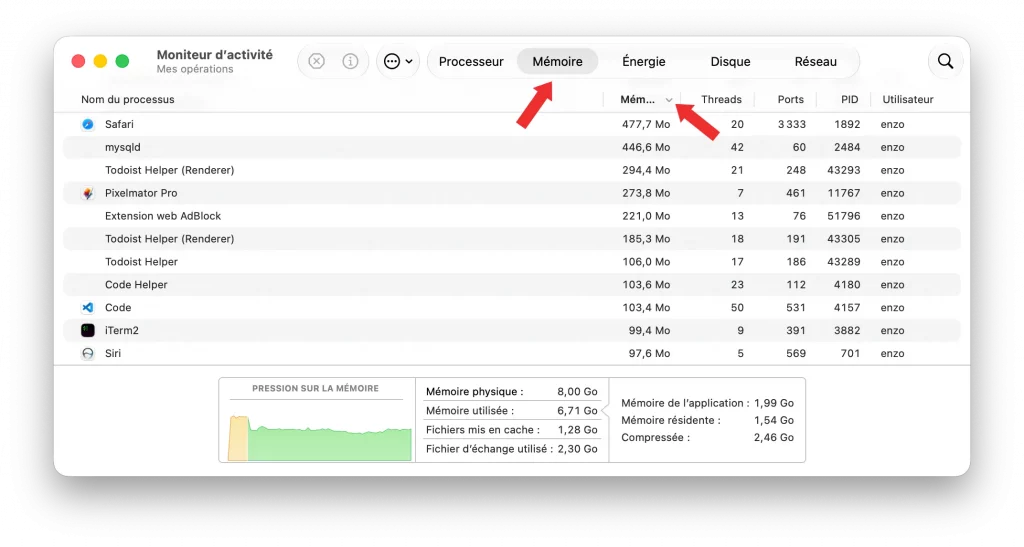Click the Mémoire physique 8,00 Go entry

pos(511,392)
